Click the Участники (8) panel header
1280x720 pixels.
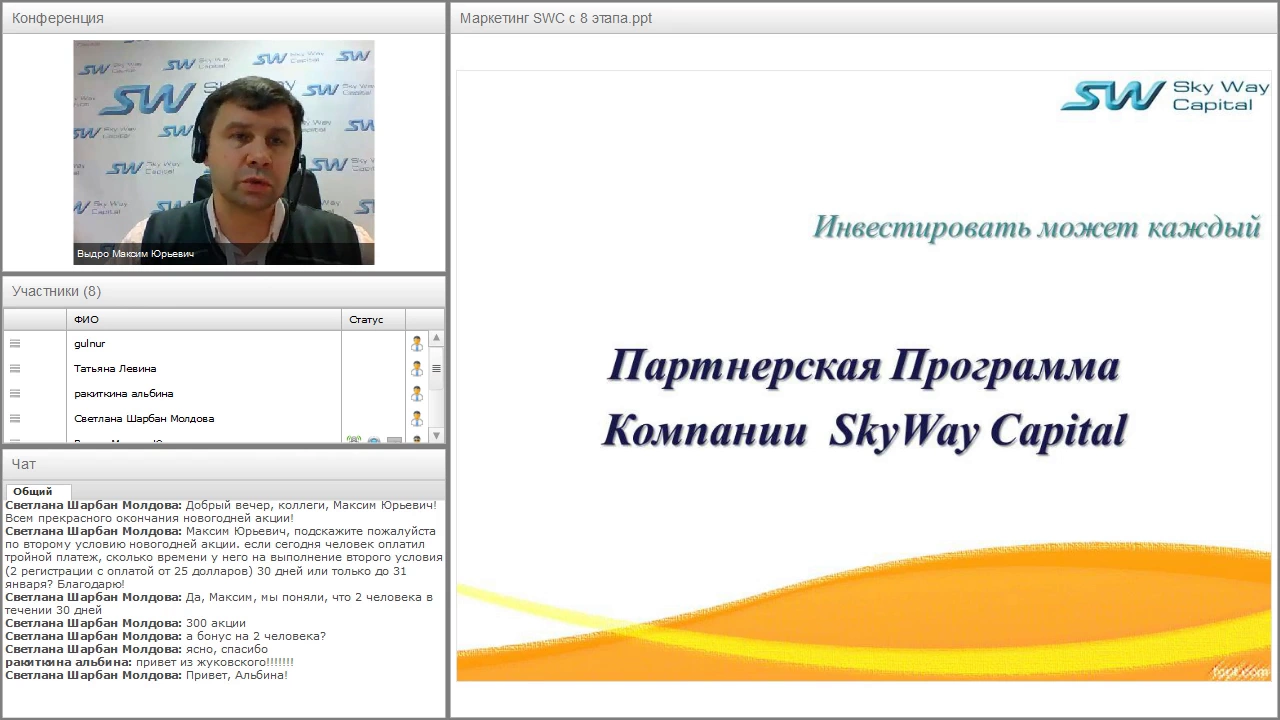coord(224,291)
